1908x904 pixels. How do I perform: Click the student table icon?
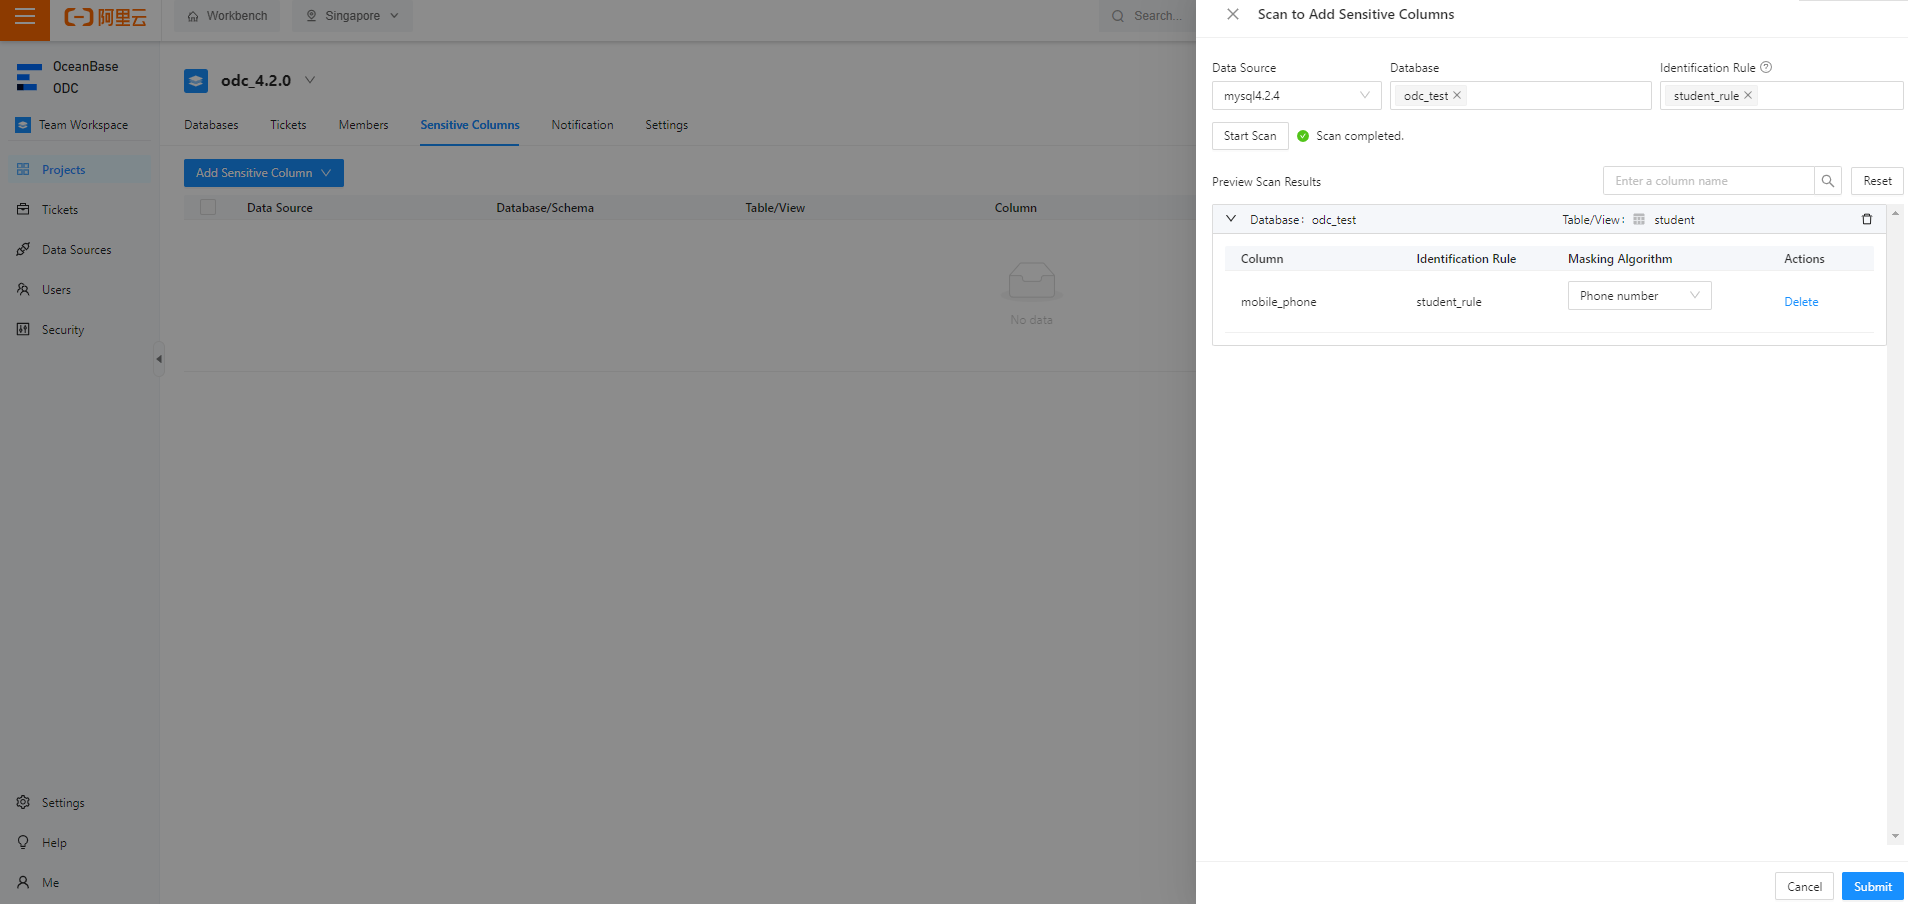pyautogui.click(x=1639, y=219)
